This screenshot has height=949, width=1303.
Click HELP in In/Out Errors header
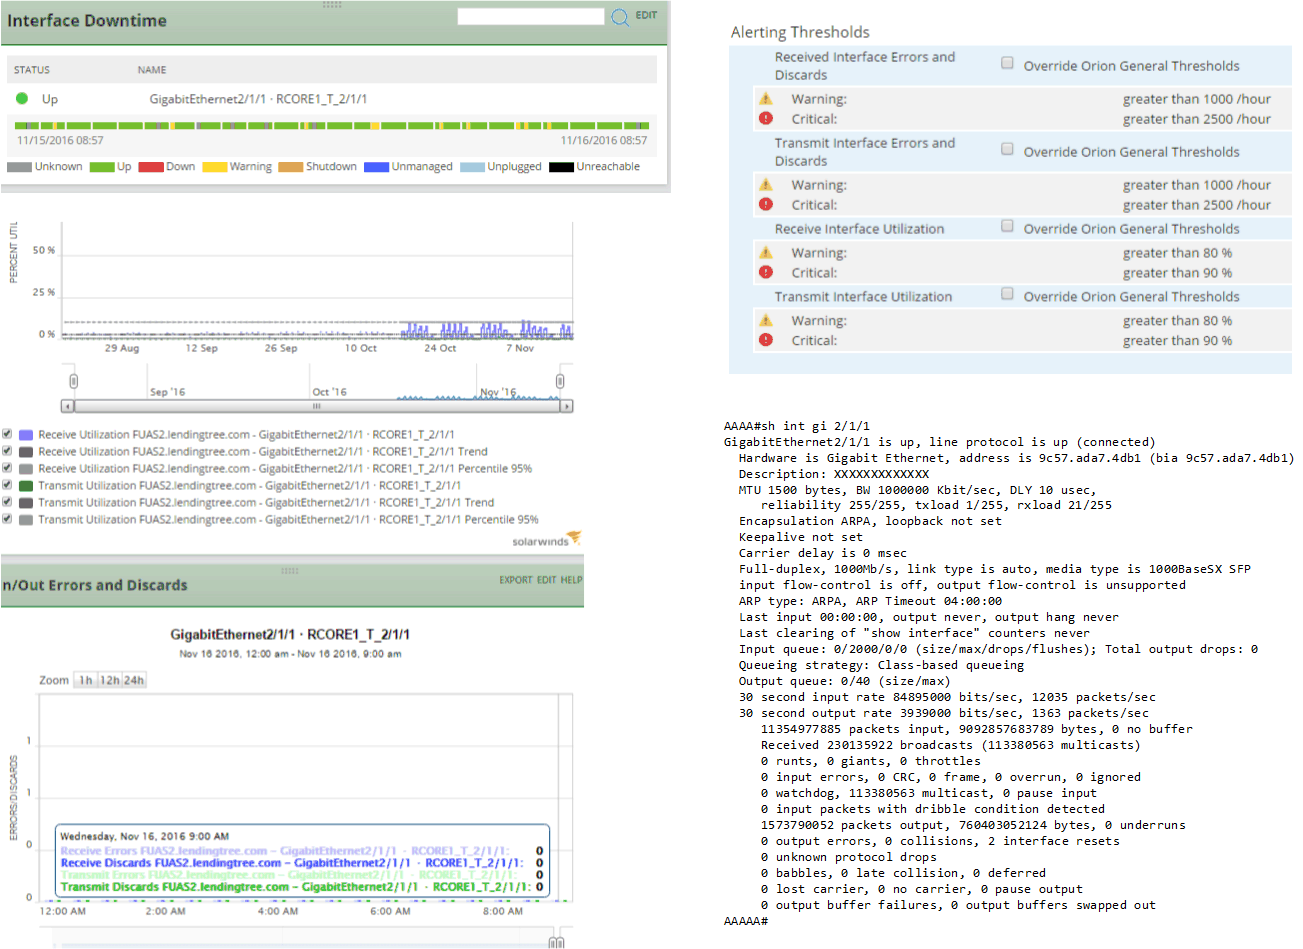coord(571,580)
